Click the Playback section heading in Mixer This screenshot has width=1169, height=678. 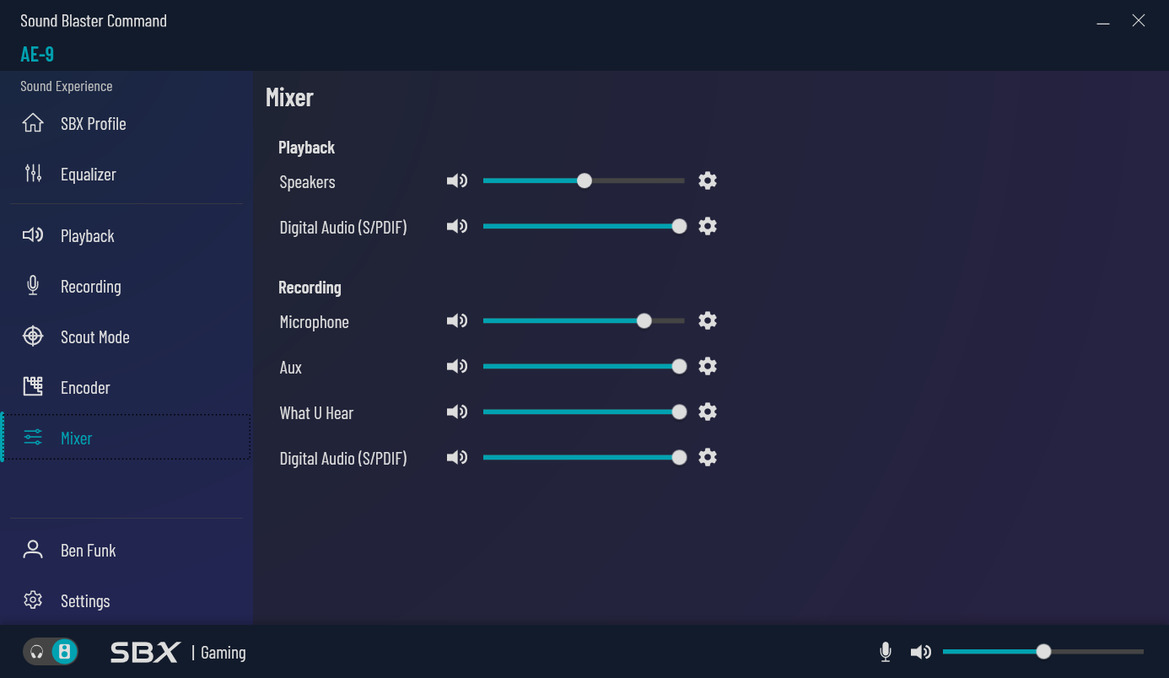(306, 148)
